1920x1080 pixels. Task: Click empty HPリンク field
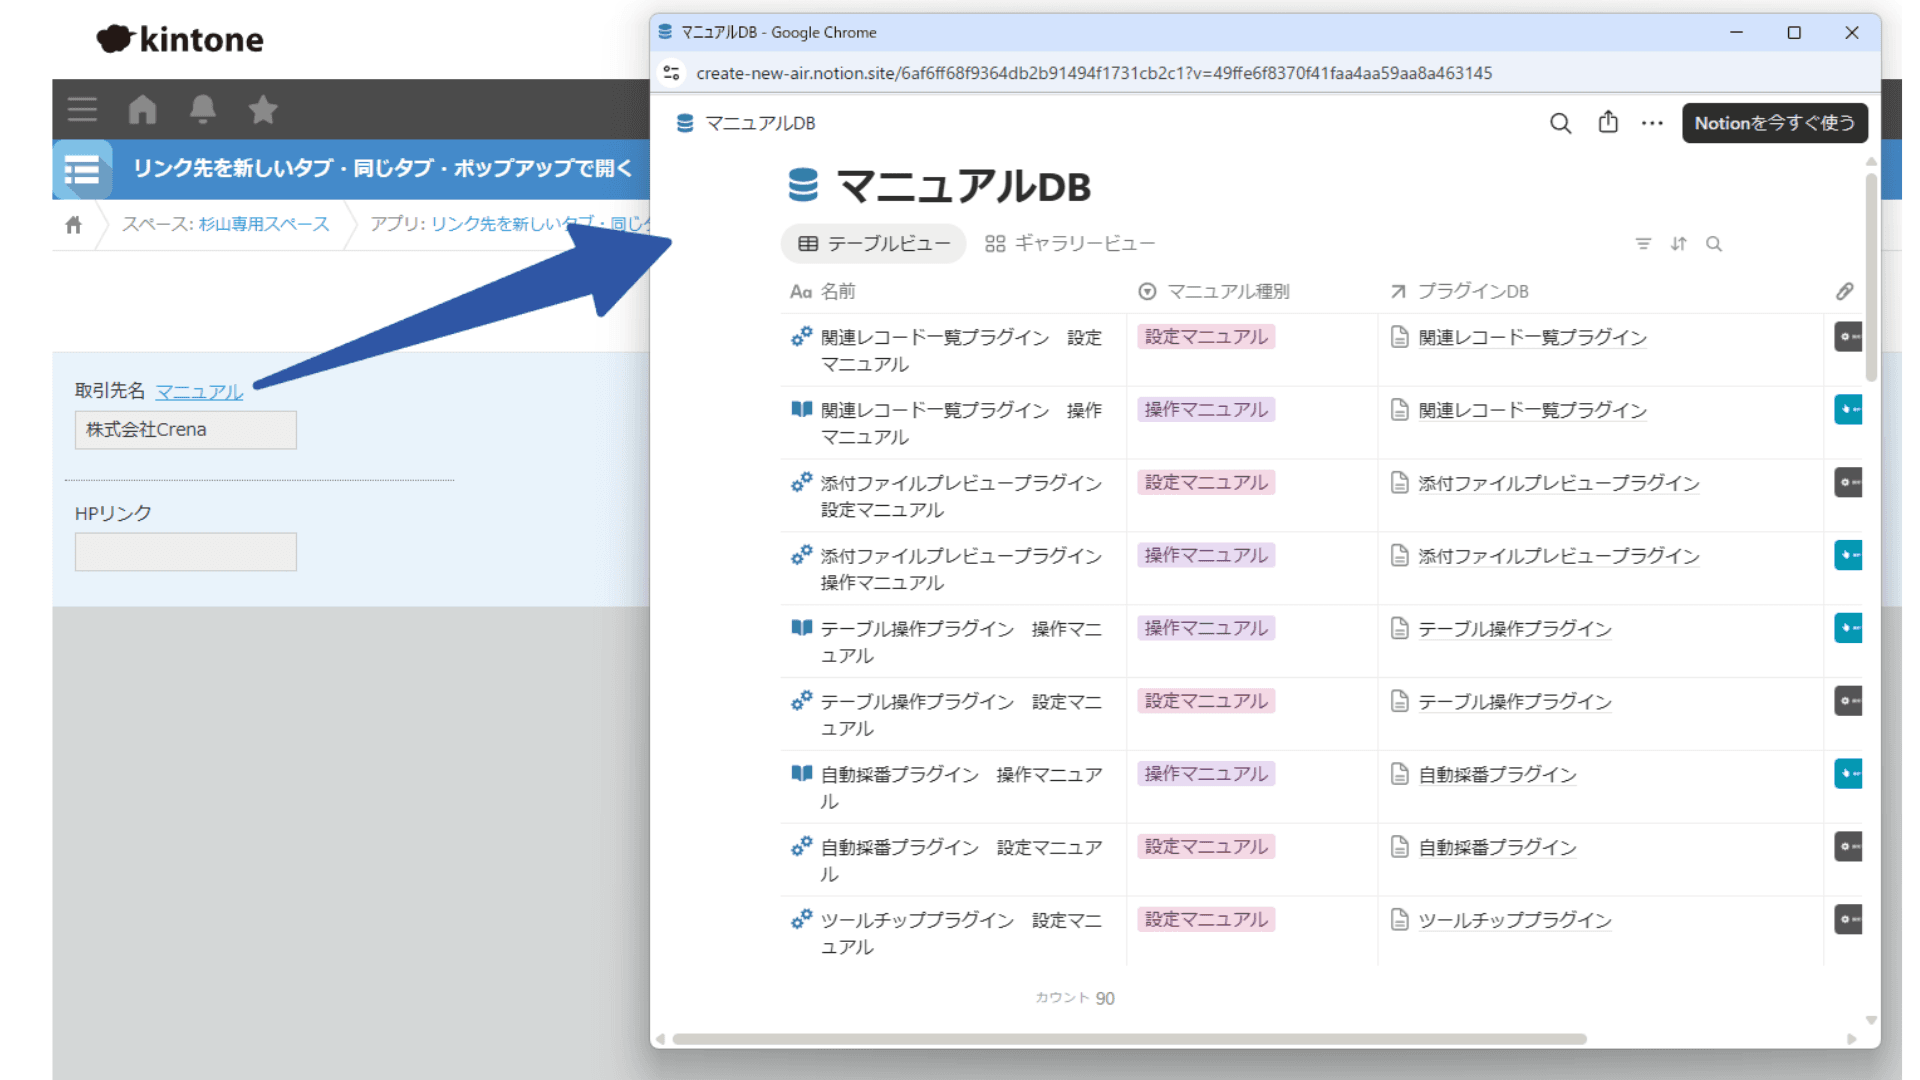coord(186,552)
